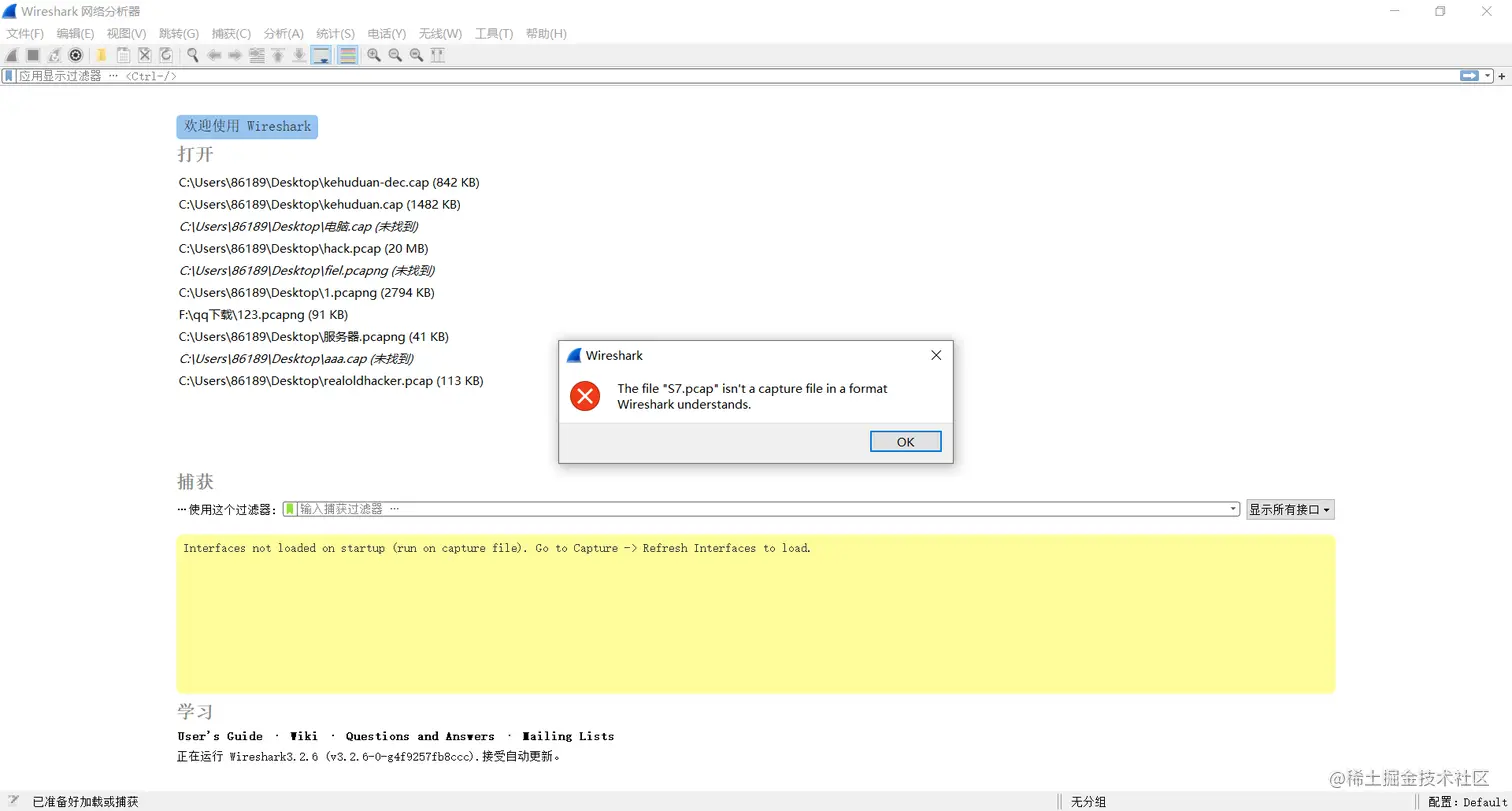Open the 编辑(E) menu

pyautogui.click(x=75, y=33)
